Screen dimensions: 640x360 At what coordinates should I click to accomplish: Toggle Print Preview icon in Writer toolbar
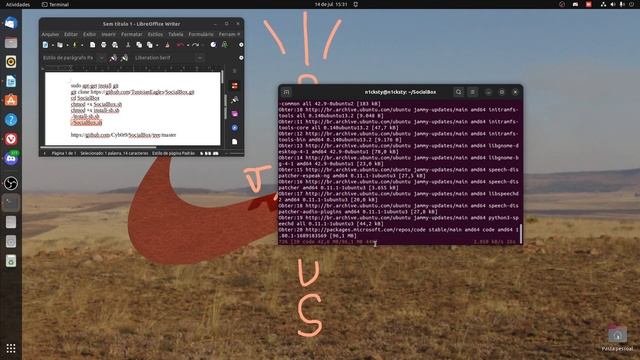(115, 45)
